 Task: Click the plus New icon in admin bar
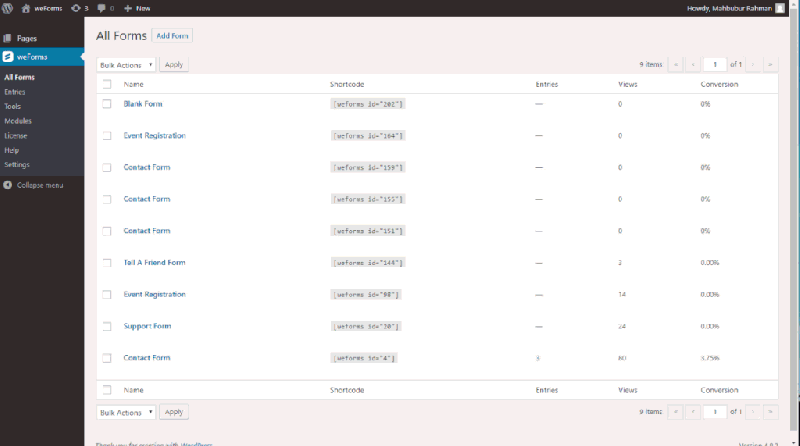128,8
